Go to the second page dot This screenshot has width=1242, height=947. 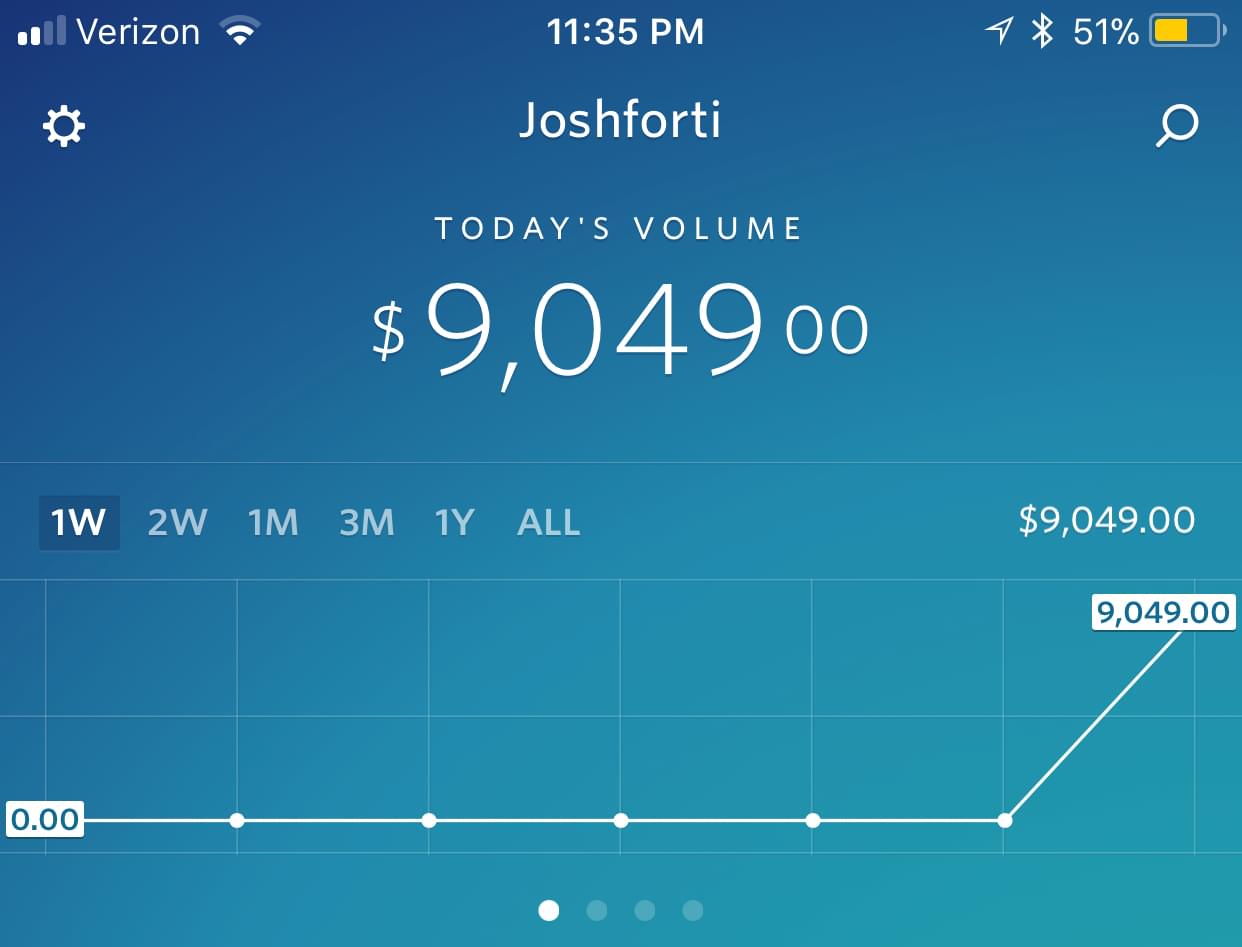[x=597, y=910]
